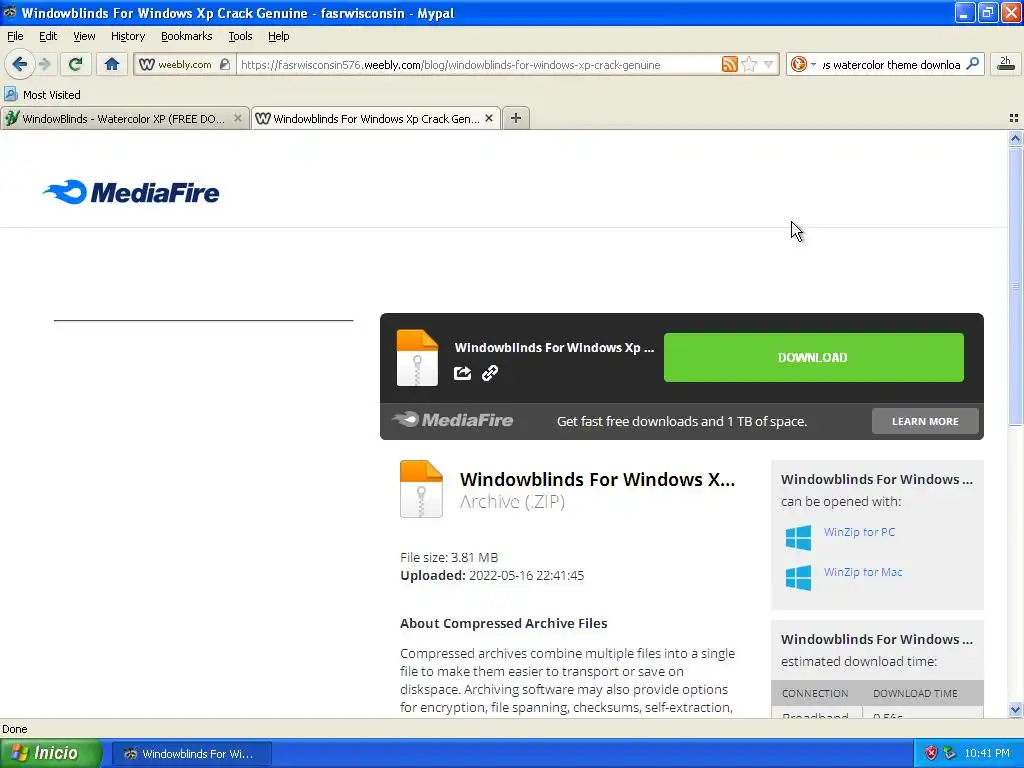Open the Bookmarks menu
This screenshot has height=768, width=1024.
click(x=187, y=36)
